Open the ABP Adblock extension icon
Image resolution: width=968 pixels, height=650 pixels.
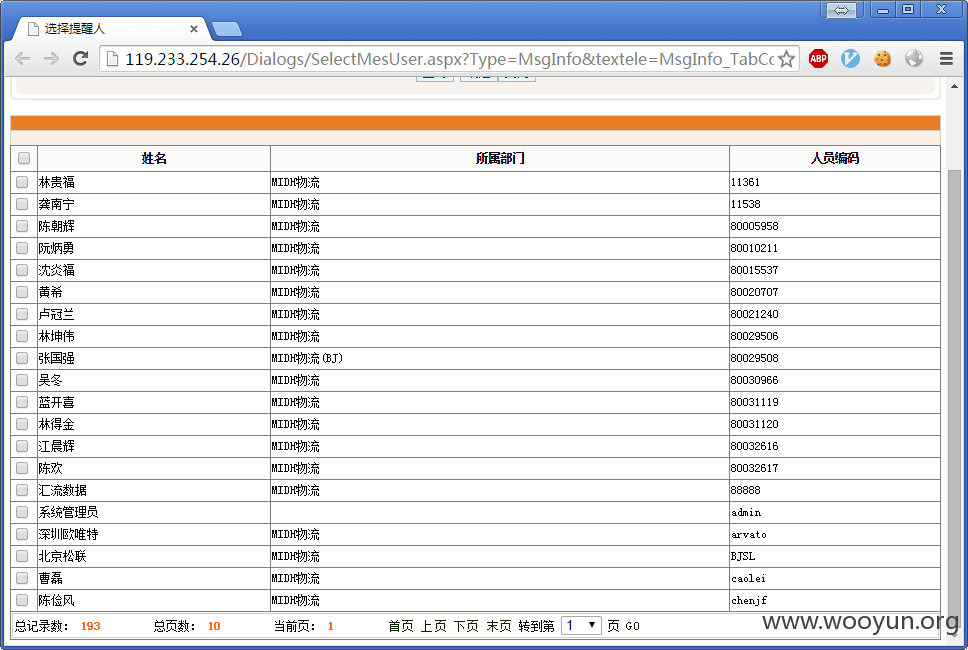(x=819, y=59)
